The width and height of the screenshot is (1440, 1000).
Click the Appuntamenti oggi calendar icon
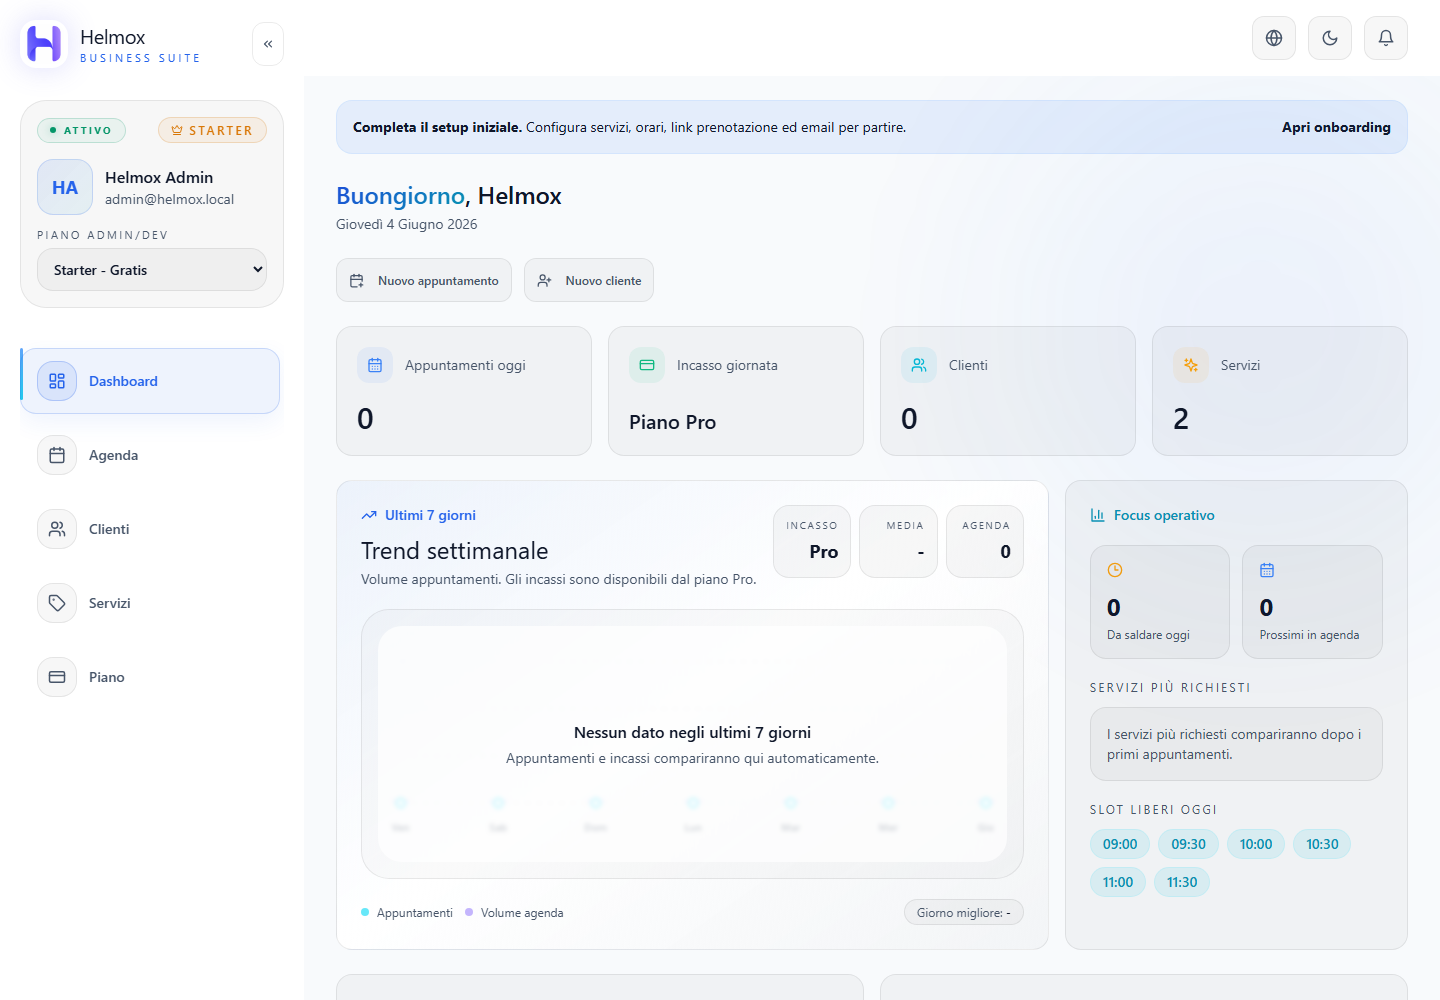click(x=375, y=365)
